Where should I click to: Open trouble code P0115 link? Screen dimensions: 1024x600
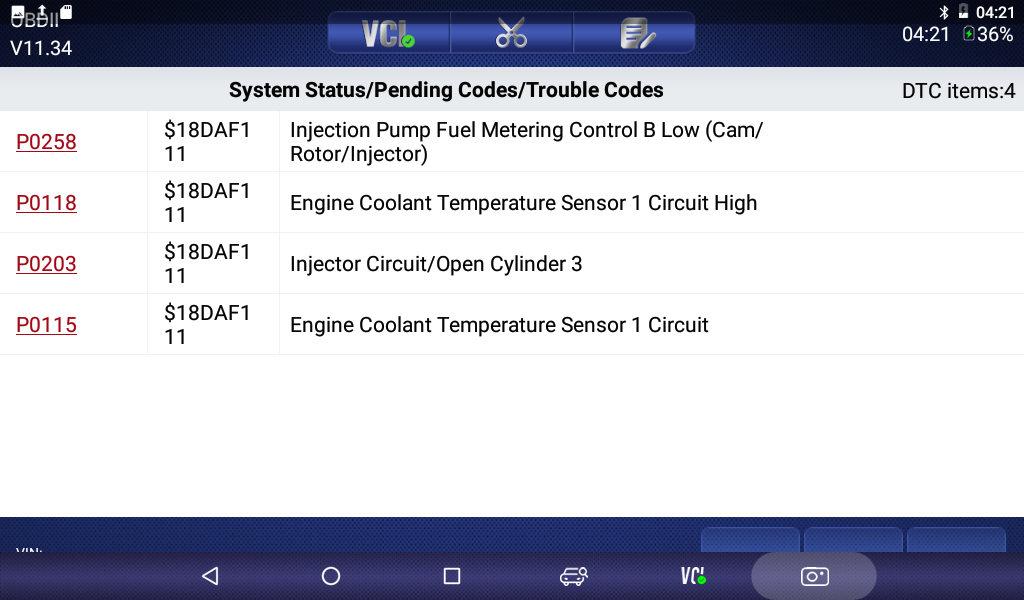click(x=46, y=325)
